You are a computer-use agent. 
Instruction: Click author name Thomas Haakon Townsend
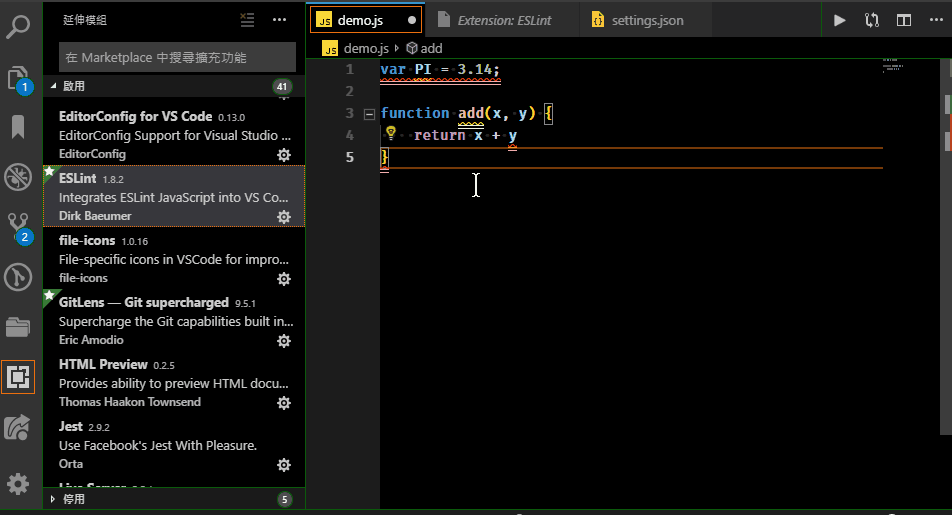tap(130, 402)
